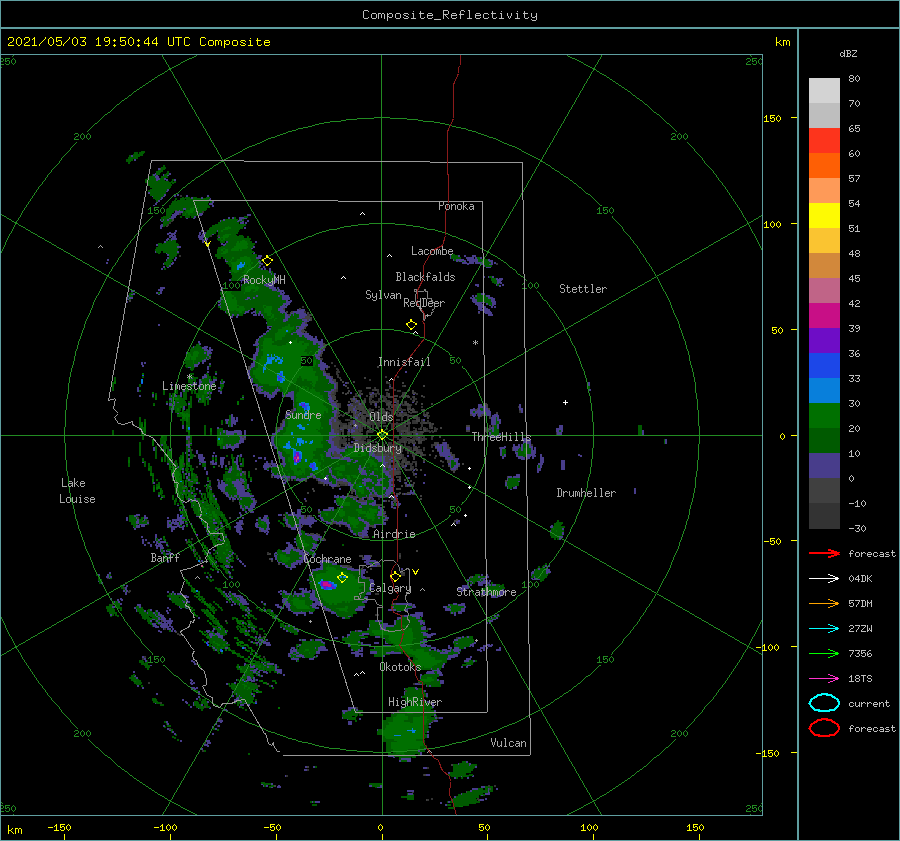The image size is (900, 841).
Task: Pick the purple 36-39 dBZ color swatch
Action: click(x=824, y=341)
